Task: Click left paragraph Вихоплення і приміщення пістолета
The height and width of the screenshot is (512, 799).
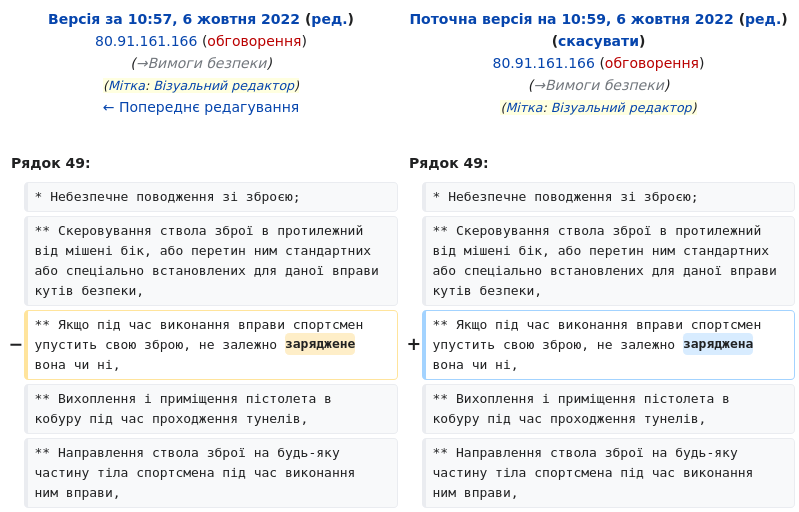Action: pyautogui.click(x=211, y=409)
